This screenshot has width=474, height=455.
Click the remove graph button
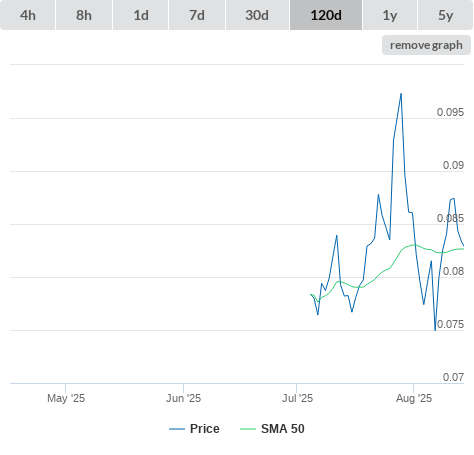pyautogui.click(x=426, y=45)
